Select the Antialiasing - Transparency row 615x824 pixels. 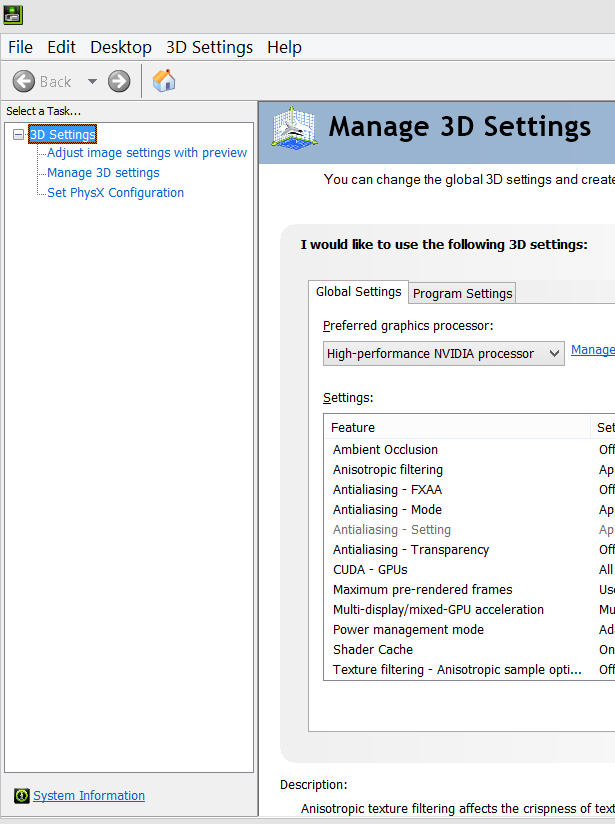[469, 550]
